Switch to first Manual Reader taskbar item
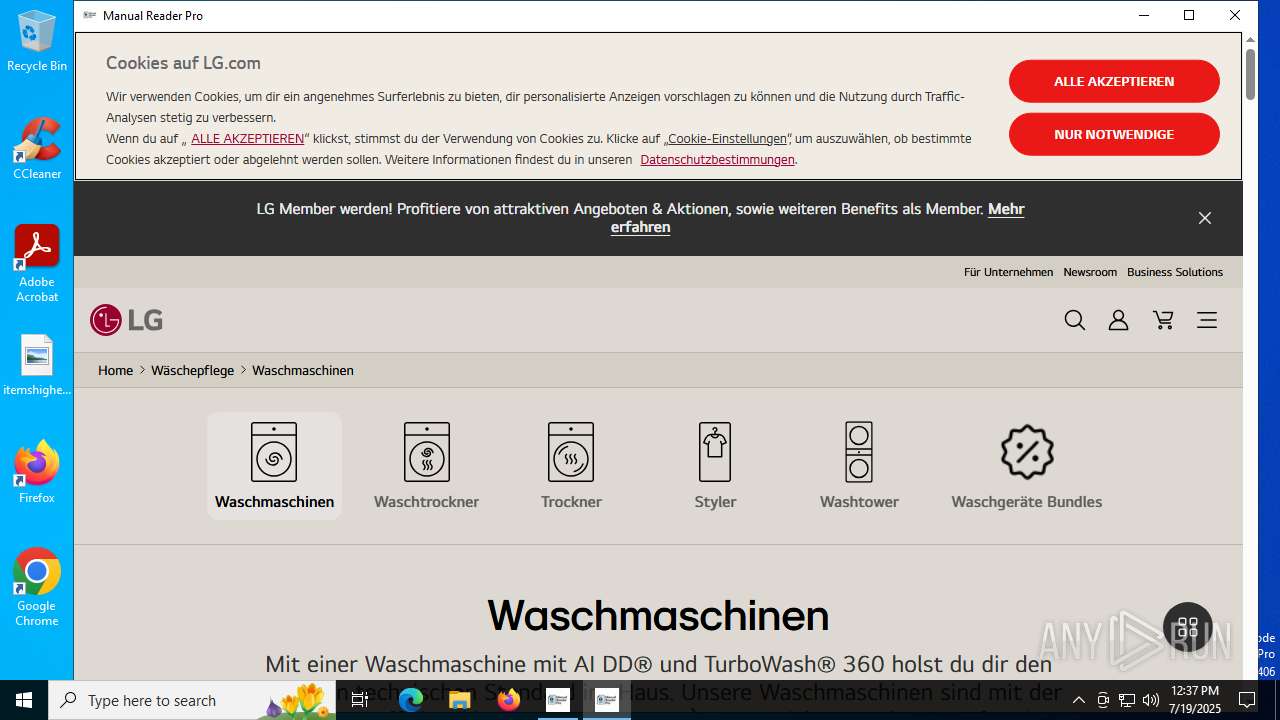 558,700
